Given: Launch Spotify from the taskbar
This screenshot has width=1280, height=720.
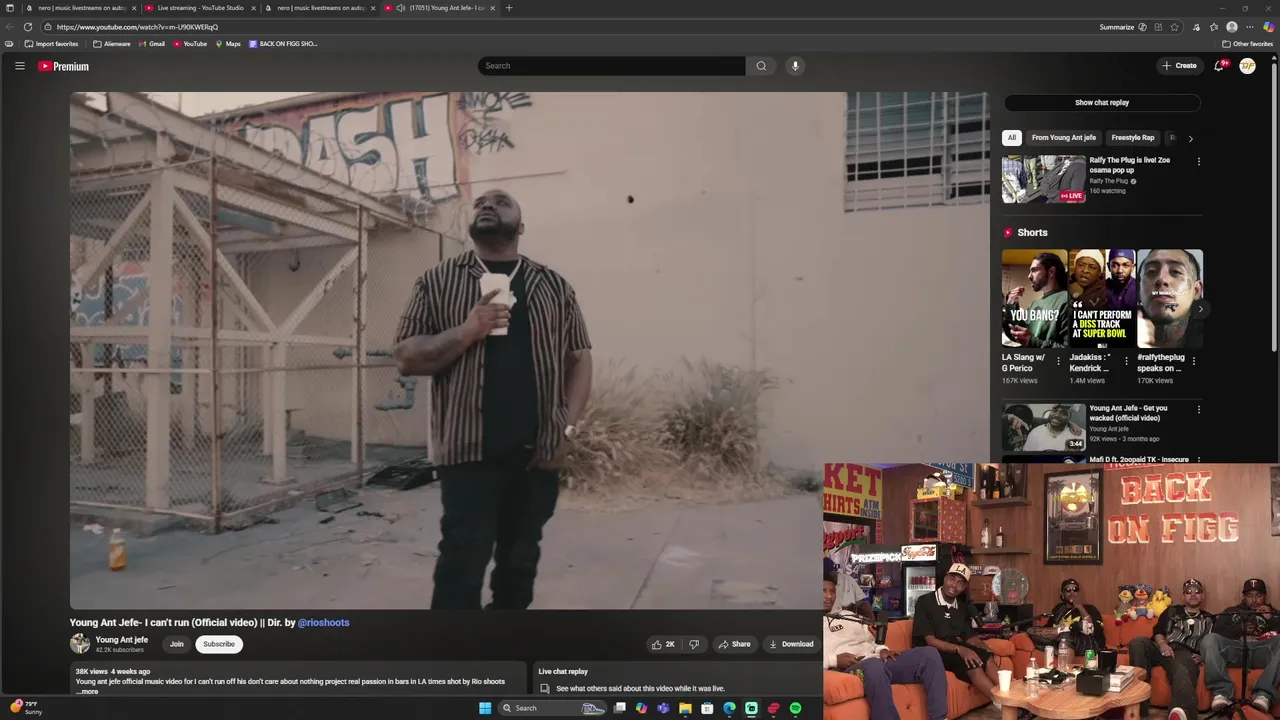Looking at the screenshot, I should pyautogui.click(x=795, y=708).
